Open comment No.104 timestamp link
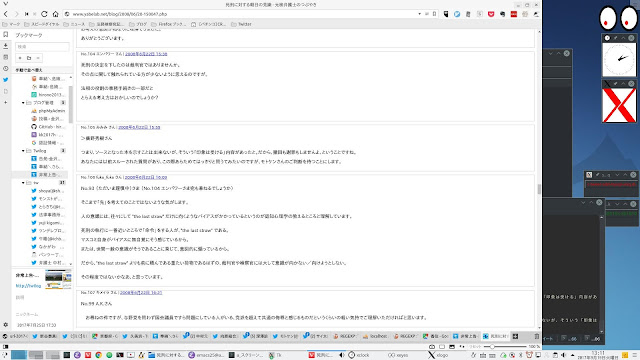This screenshot has width=640, height=360. click(146, 54)
